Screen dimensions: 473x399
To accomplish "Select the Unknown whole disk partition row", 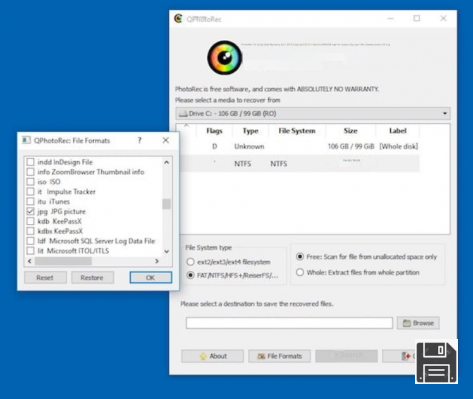I will coord(300,146).
